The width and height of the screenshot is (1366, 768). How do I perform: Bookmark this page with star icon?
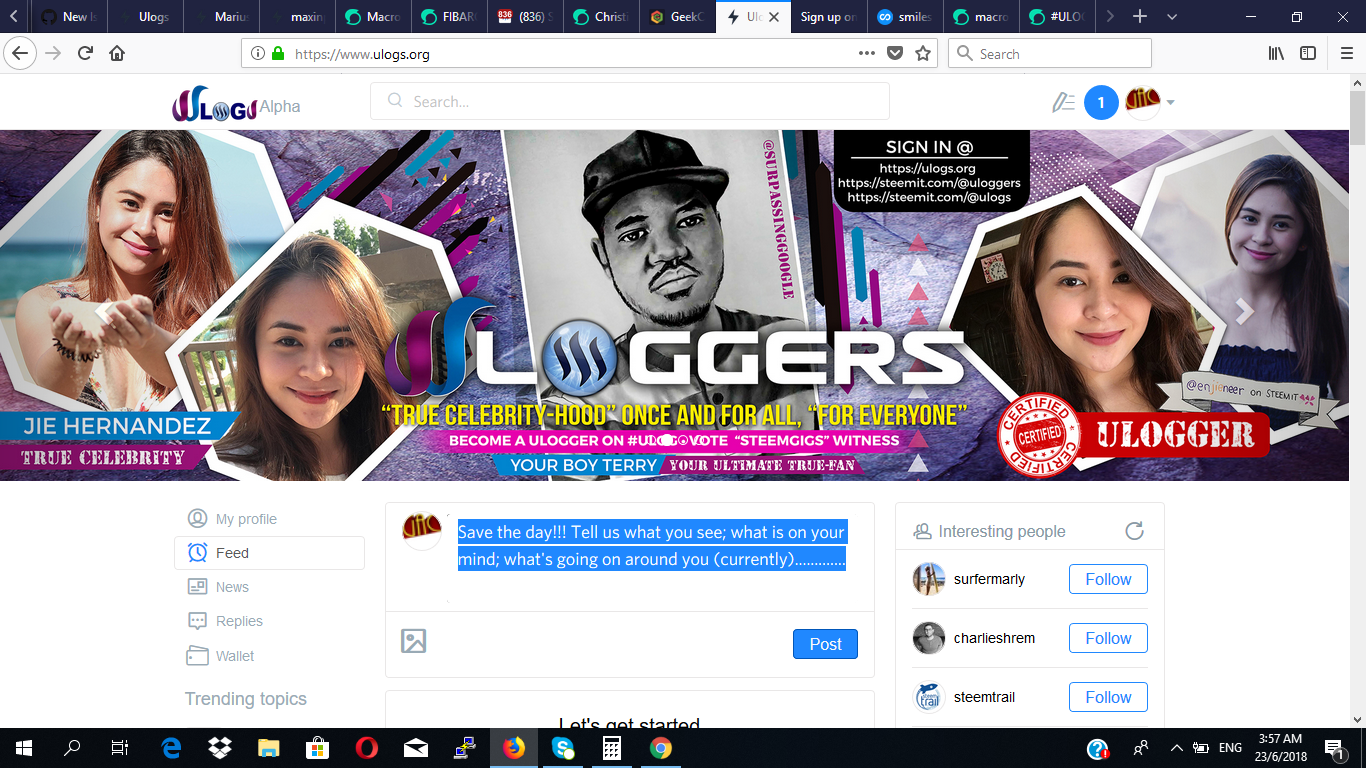(923, 54)
